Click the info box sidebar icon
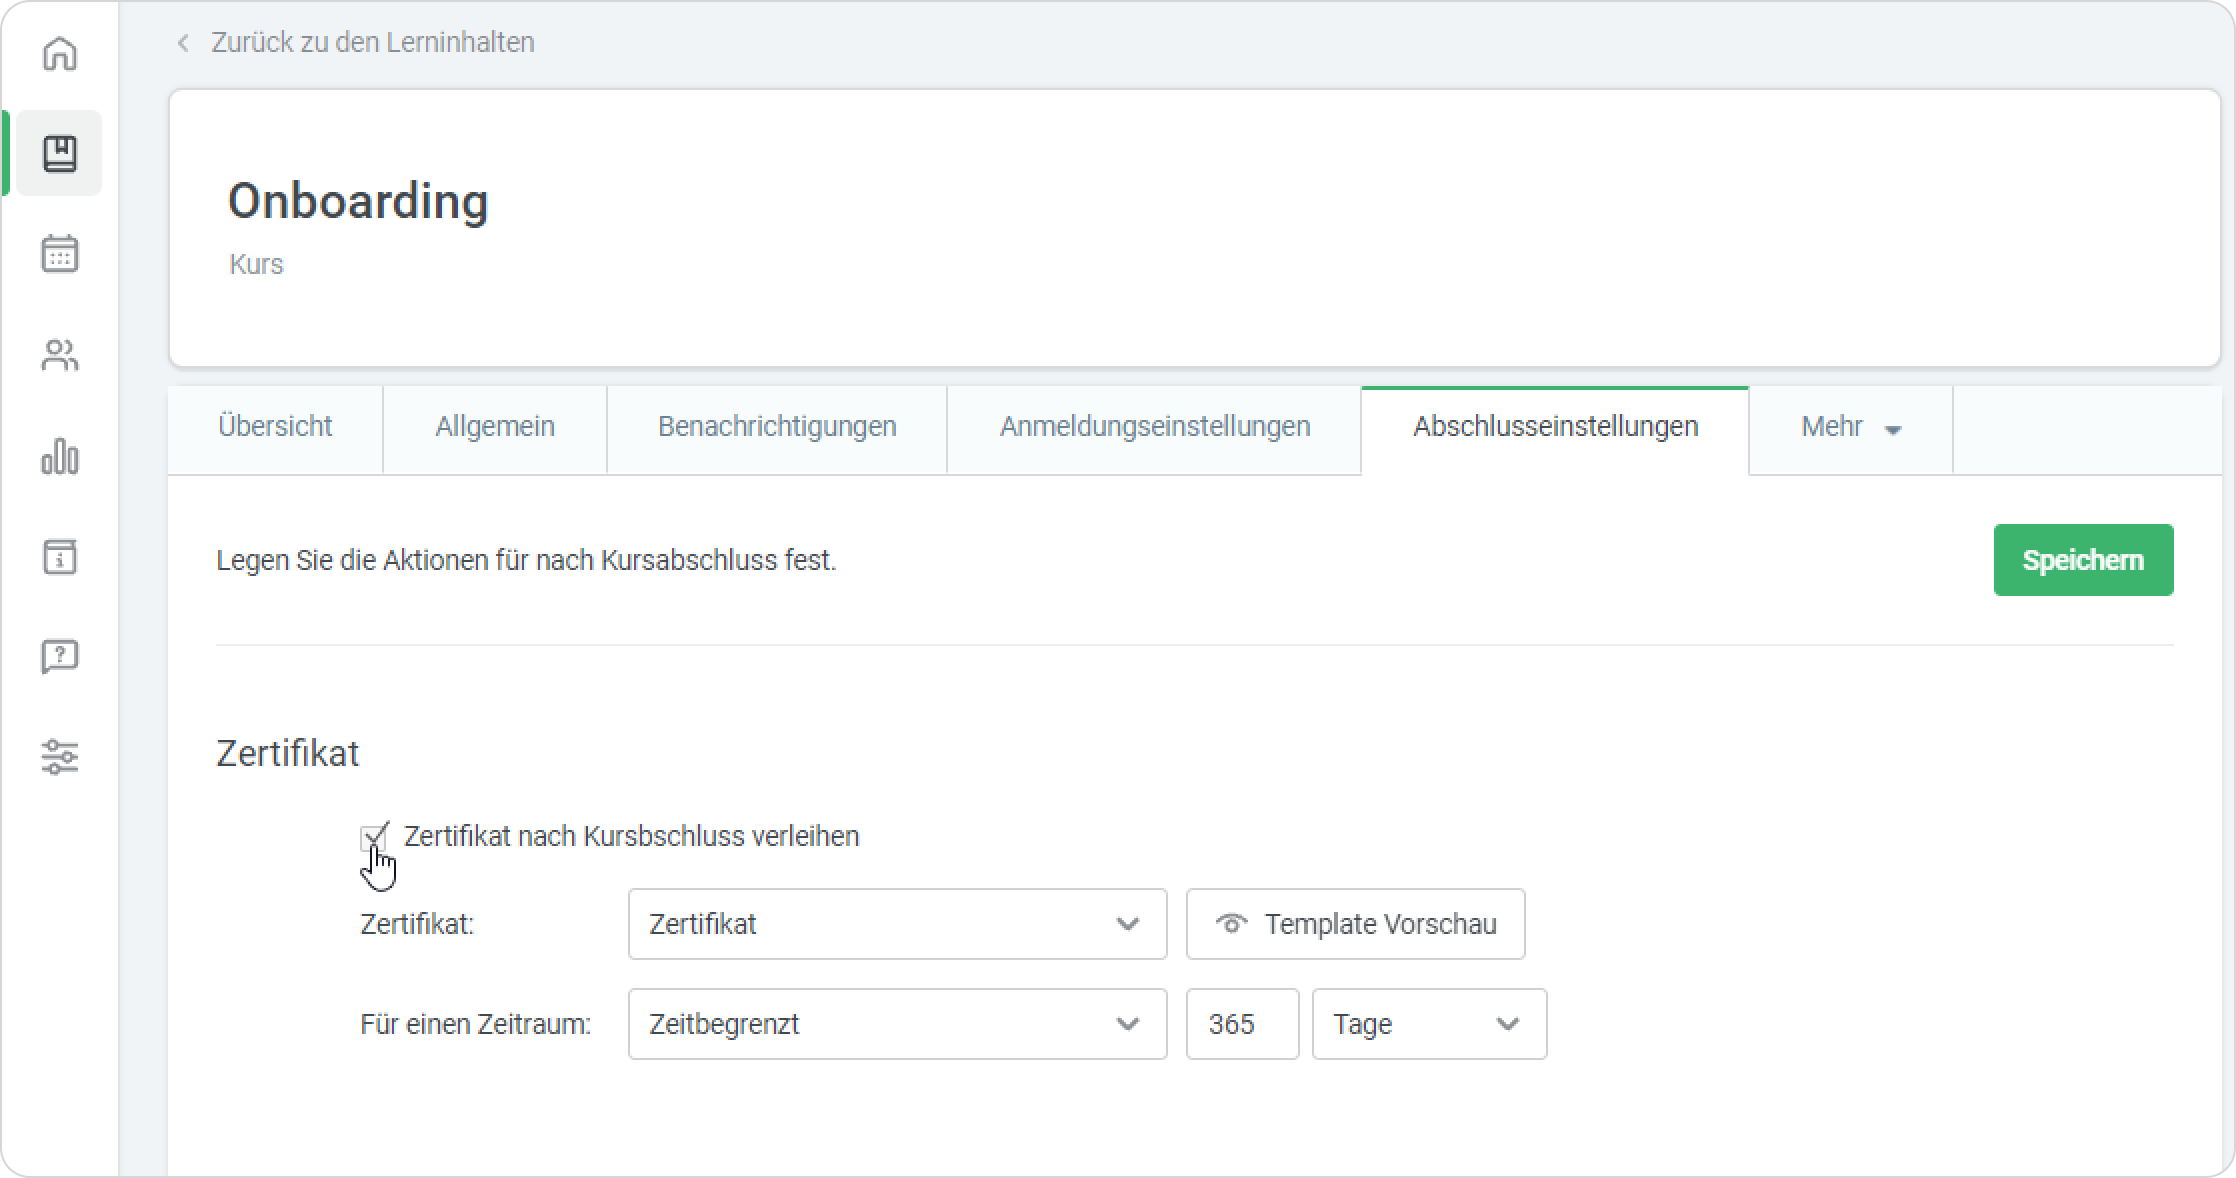The width and height of the screenshot is (2236, 1178). click(x=60, y=557)
